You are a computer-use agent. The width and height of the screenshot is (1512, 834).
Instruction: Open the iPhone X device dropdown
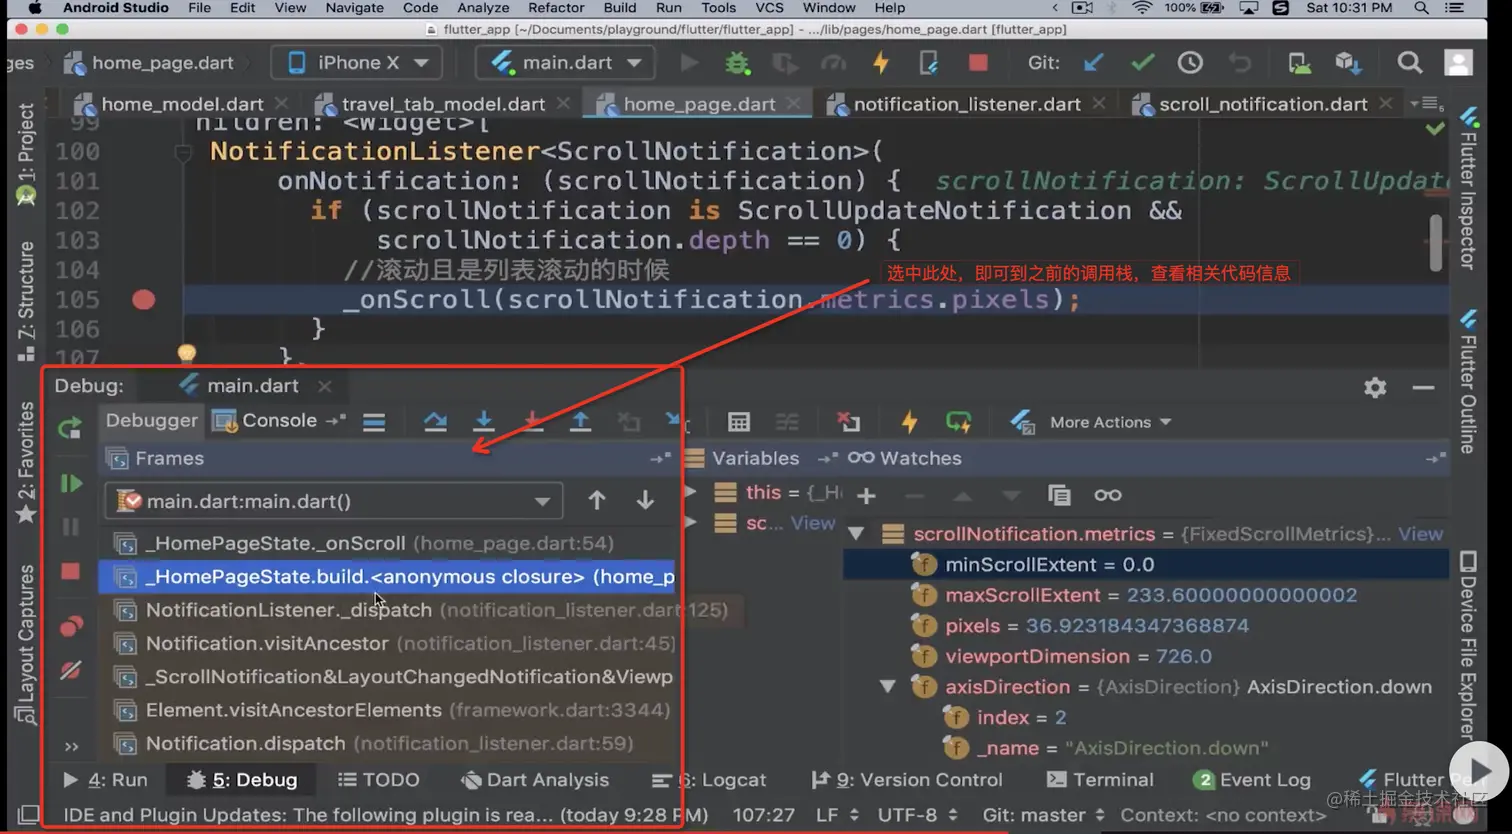[x=356, y=63]
